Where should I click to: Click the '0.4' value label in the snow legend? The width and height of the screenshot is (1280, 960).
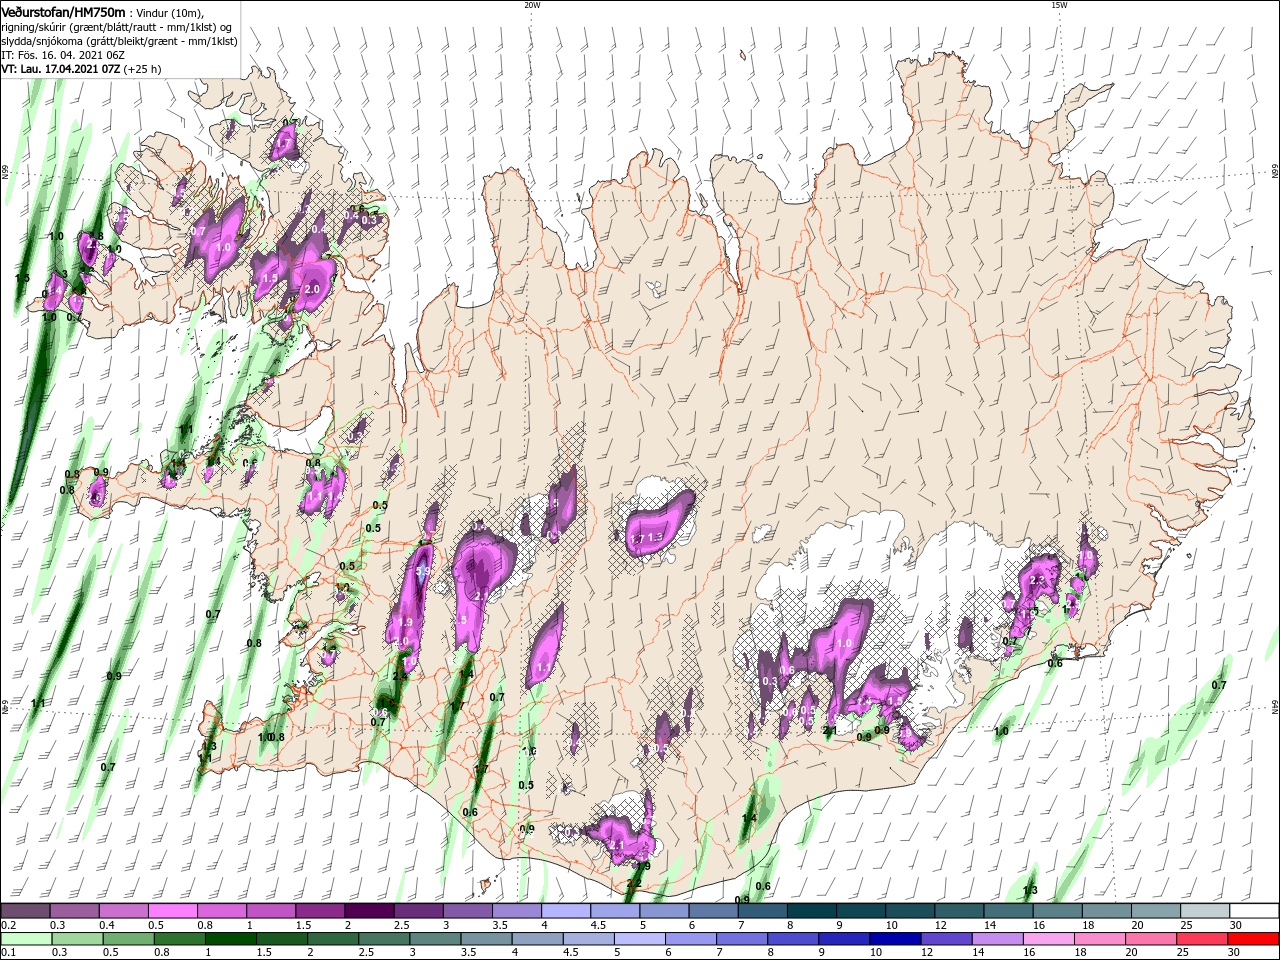click(107, 925)
